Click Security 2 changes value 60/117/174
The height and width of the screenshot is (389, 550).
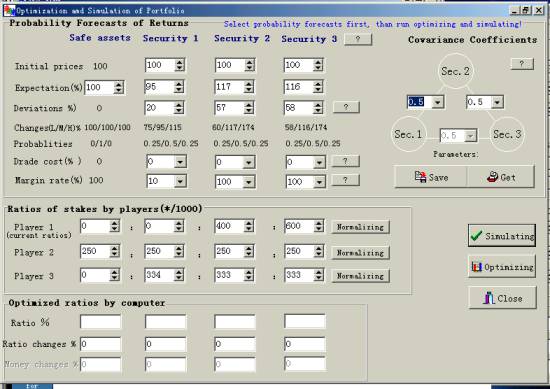click(x=233, y=127)
